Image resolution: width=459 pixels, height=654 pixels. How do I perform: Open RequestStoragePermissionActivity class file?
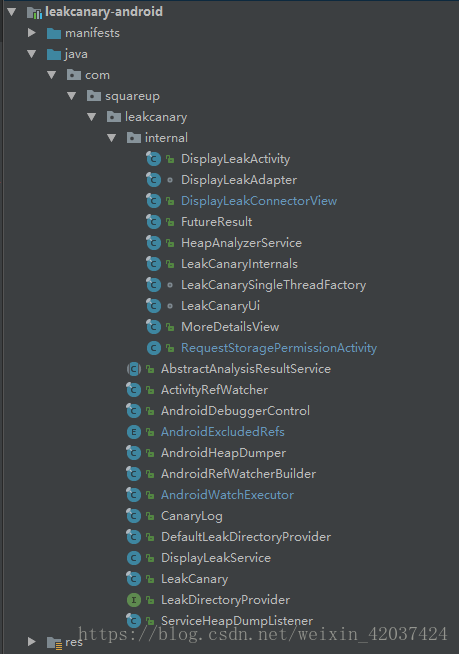point(279,348)
